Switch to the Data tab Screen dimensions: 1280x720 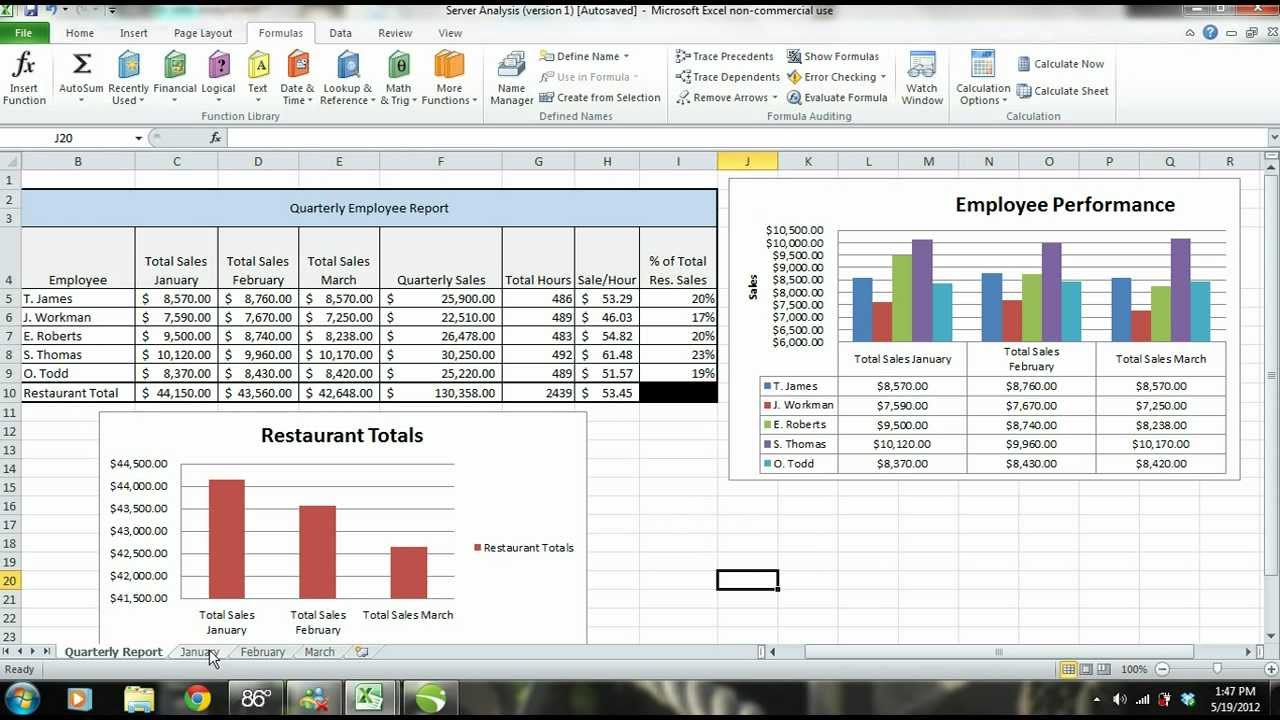[x=340, y=33]
